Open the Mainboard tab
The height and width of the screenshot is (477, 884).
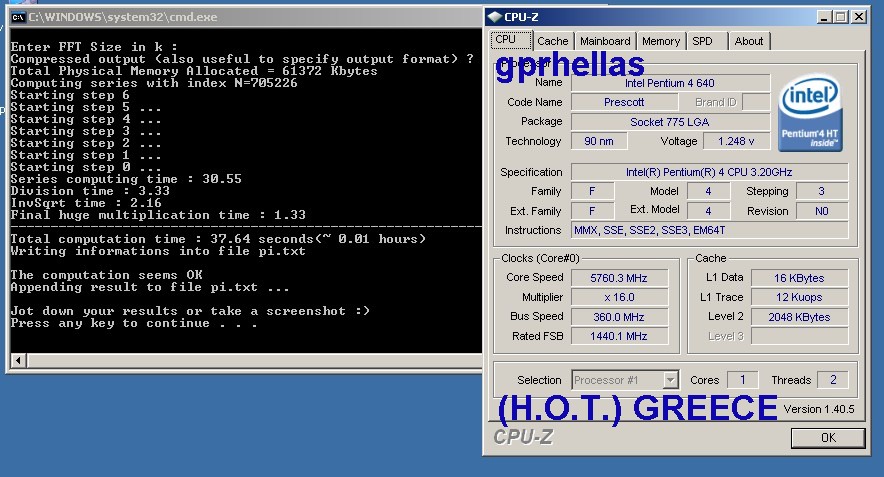point(605,41)
